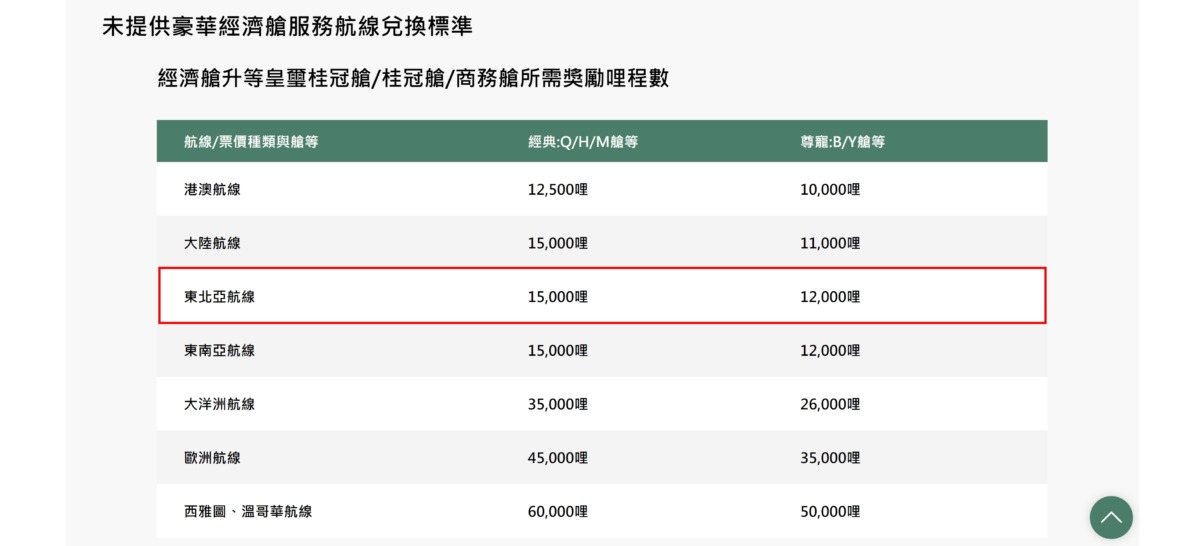The width and height of the screenshot is (1200, 546).
Task: Select the 歐洲航線 row label
Action: pyautogui.click(x=212, y=458)
